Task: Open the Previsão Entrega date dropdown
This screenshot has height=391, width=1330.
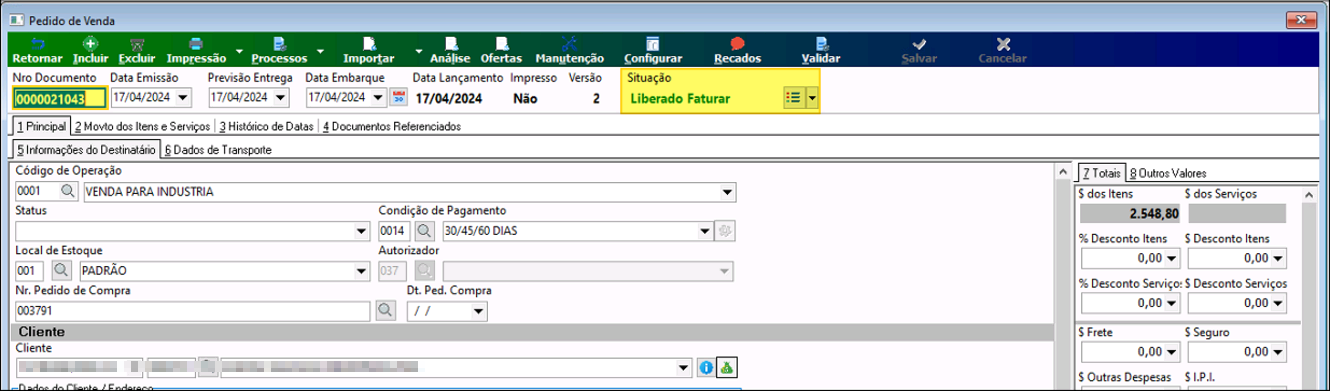Action: point(281,98)
